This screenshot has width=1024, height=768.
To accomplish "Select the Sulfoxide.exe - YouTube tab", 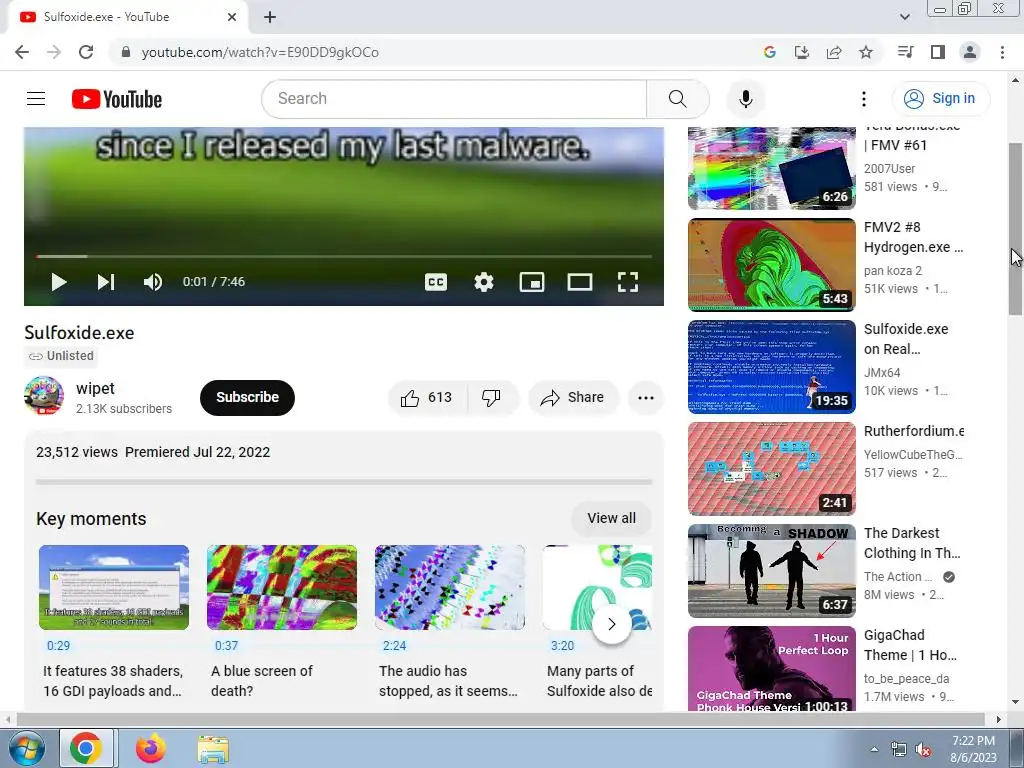I will coord(127,17).
